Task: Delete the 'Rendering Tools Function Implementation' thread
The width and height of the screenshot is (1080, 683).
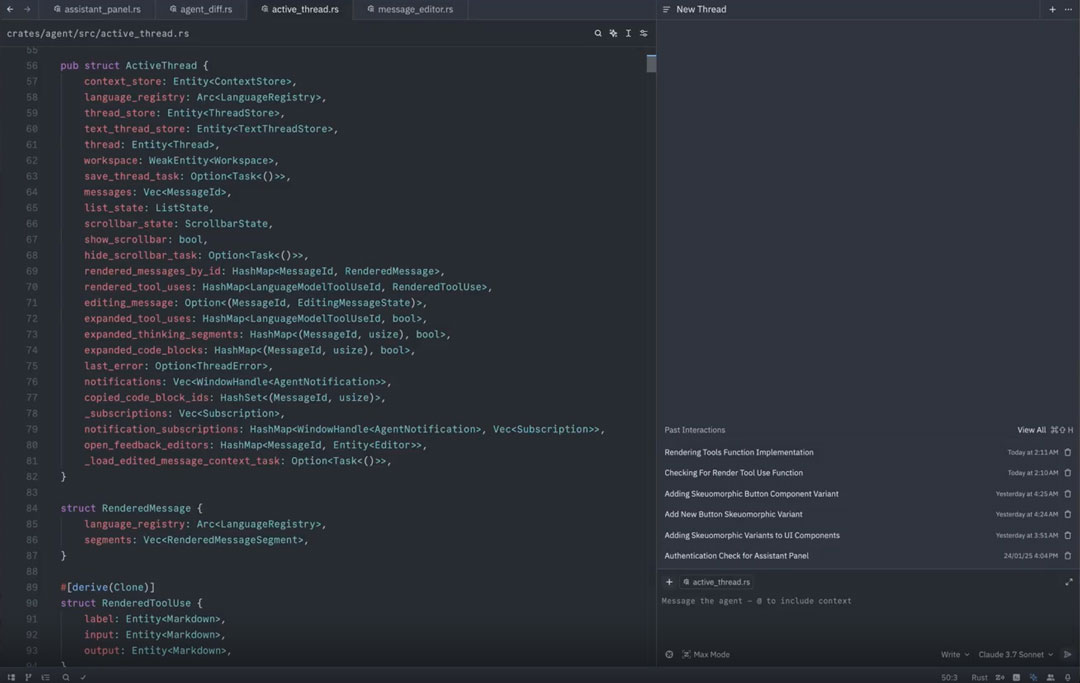Action: tap(1068, 453)
